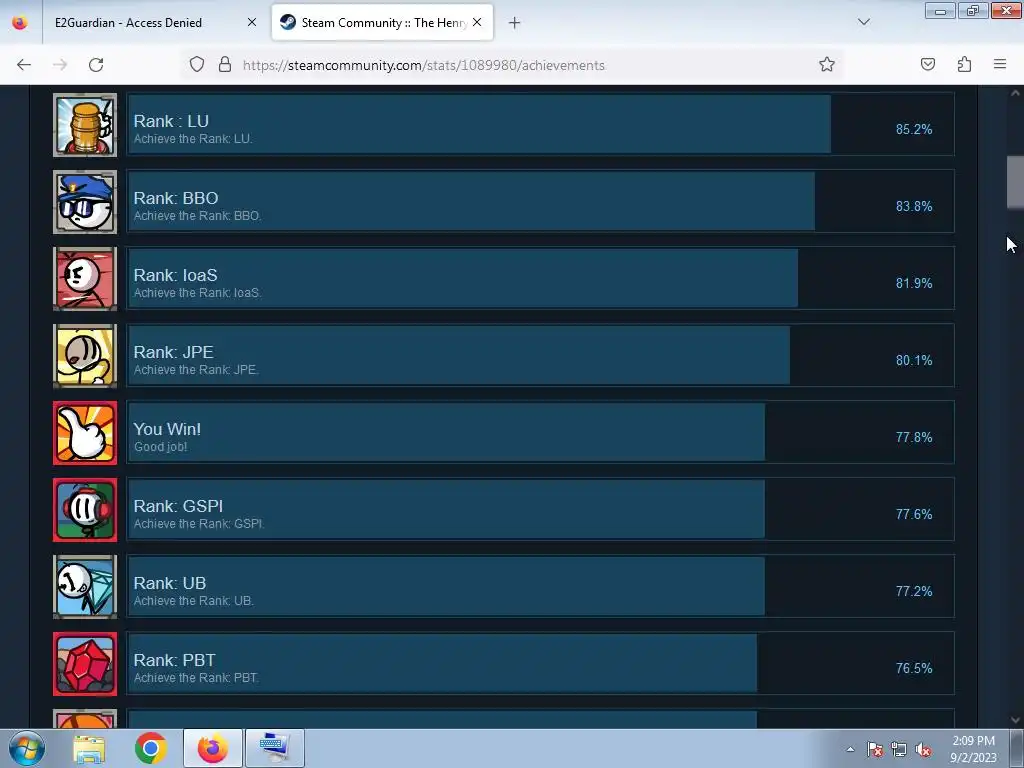Click the Rank IoaS angry stickman icon

pyautogui.click(x=85, y=279)
